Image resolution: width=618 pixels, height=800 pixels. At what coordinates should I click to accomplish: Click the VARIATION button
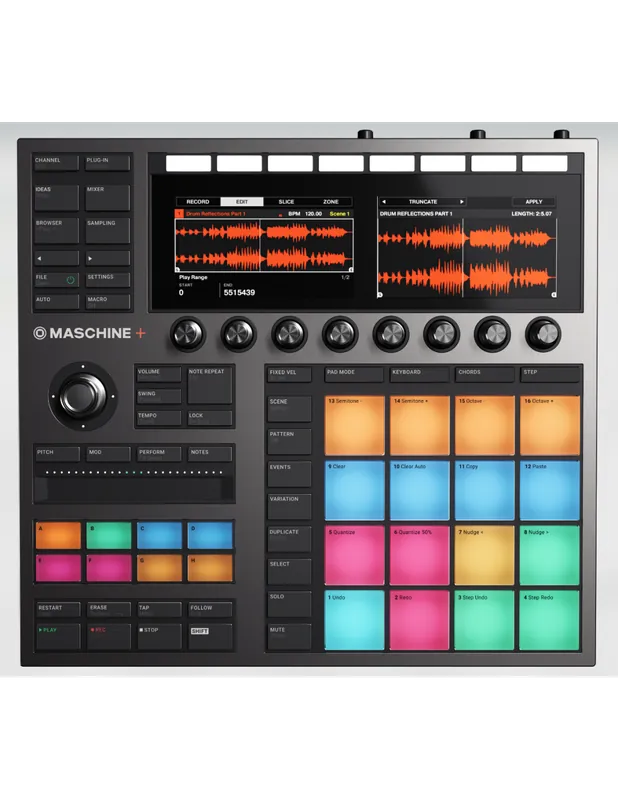click(x=289, y=506)
